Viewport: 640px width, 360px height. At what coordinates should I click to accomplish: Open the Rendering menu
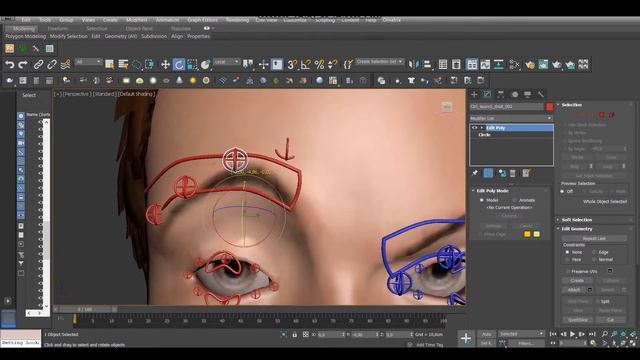[x=237, y=20]
